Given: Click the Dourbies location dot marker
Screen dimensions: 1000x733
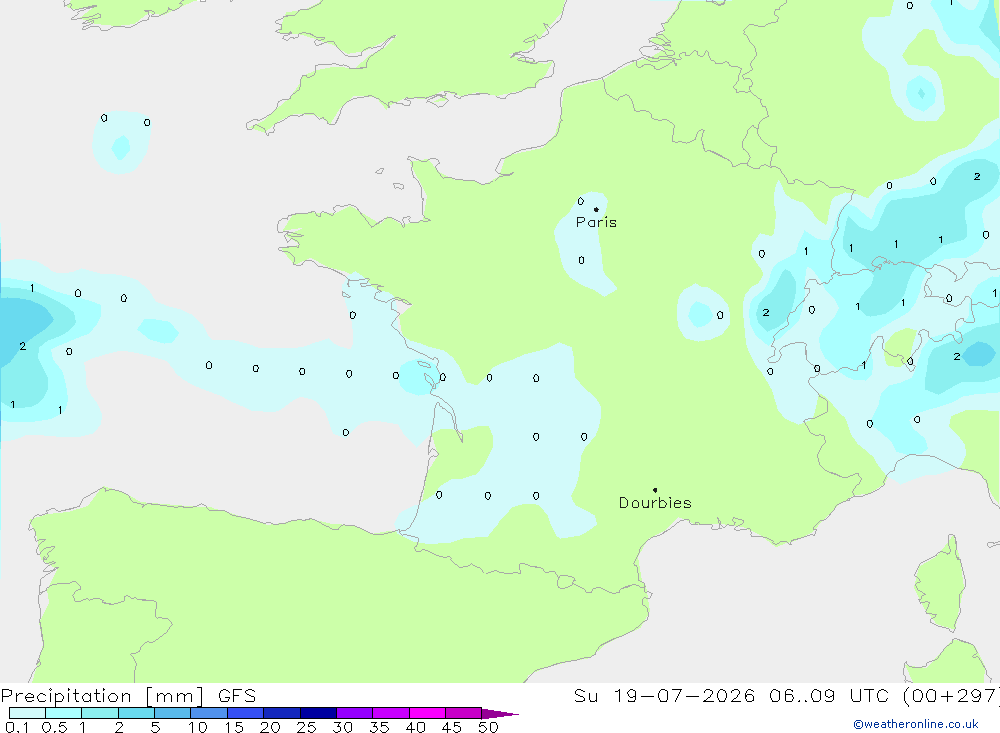Looking at the screenshot, I should tap(655, 490).
